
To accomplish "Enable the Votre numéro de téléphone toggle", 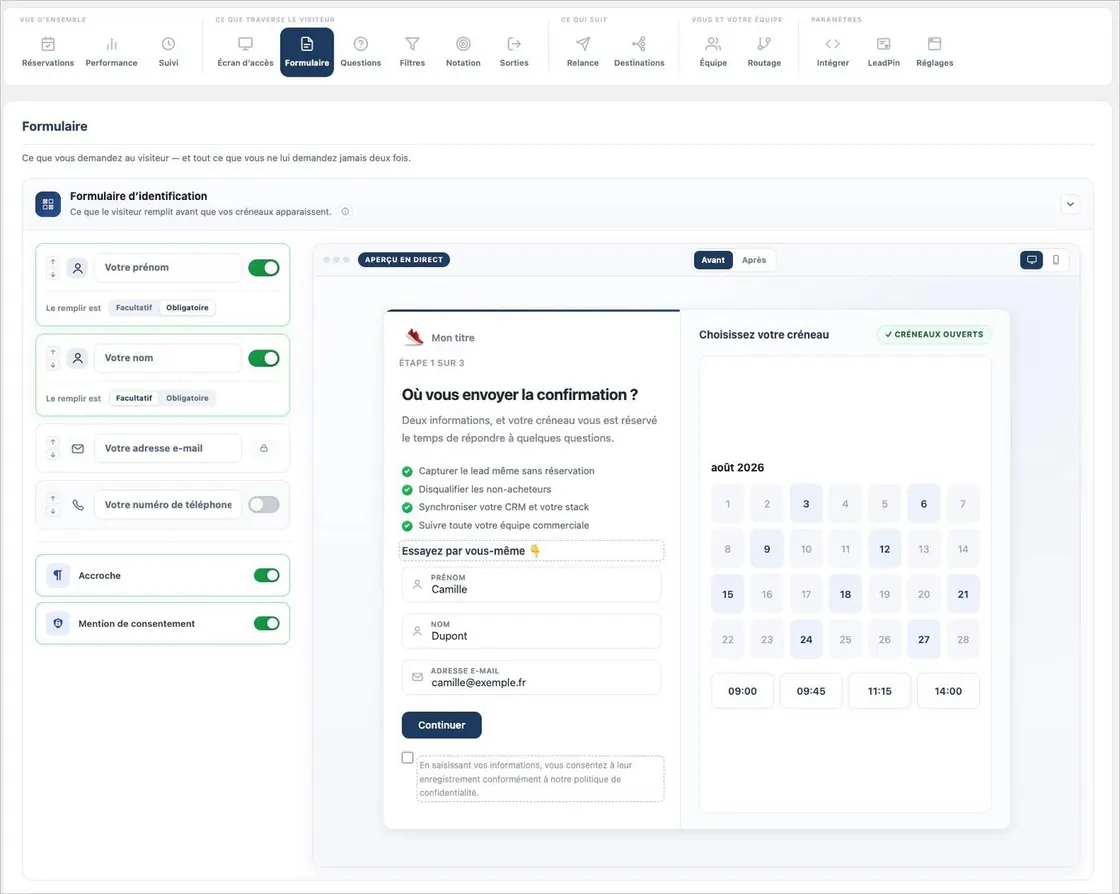I will click(x=264, y=505).
